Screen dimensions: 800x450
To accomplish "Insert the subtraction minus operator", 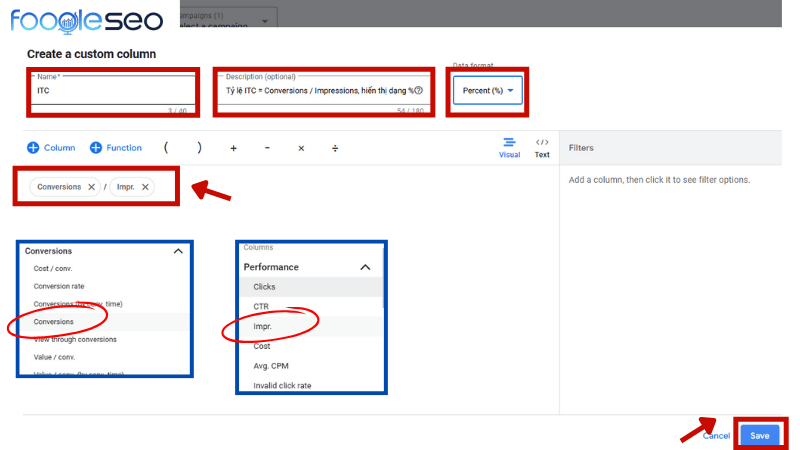I will point(267,148).
